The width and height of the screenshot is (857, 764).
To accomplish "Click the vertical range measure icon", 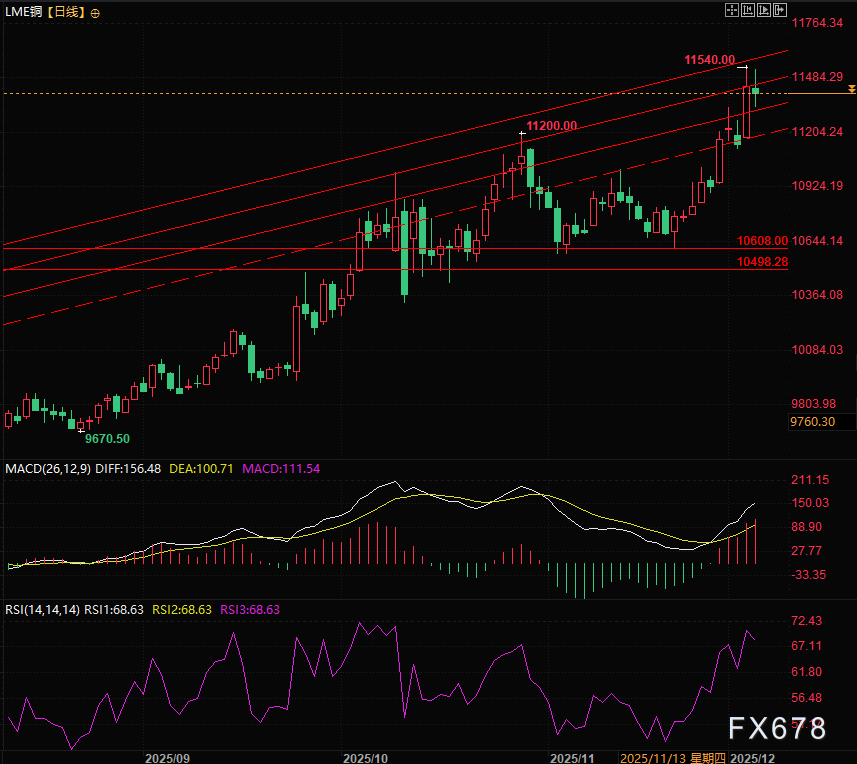I will [x=748, y=9].
